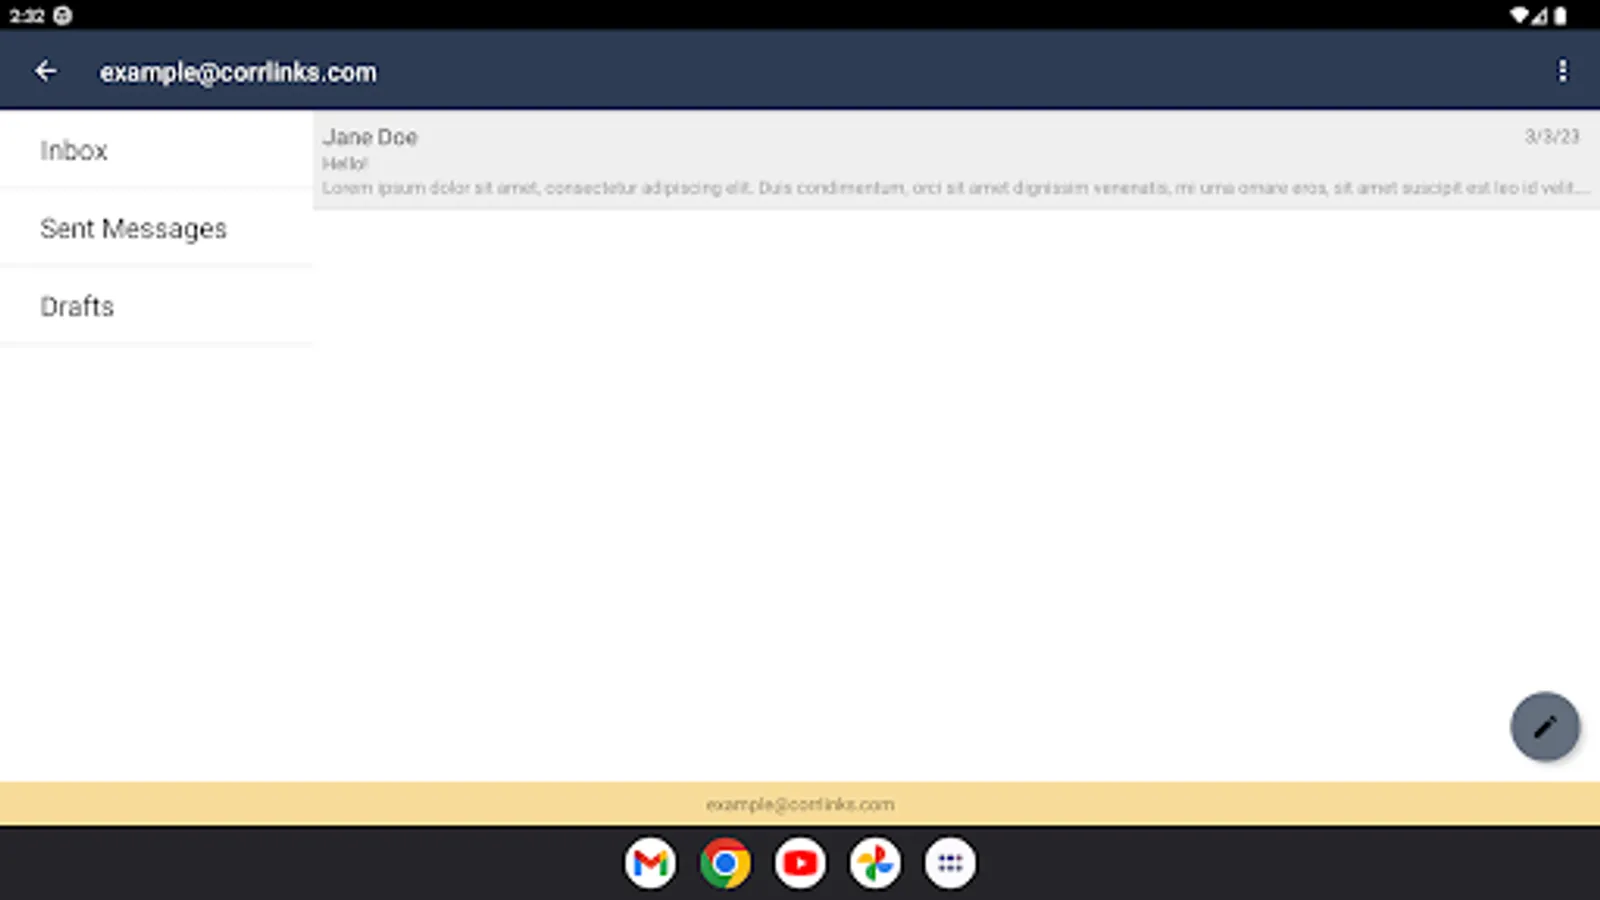The width and height of the screenshot is (1600, 900).
Task: Tap the Lorem ipsum message preview
Action: pyautogui.click(x=955, y=188)
